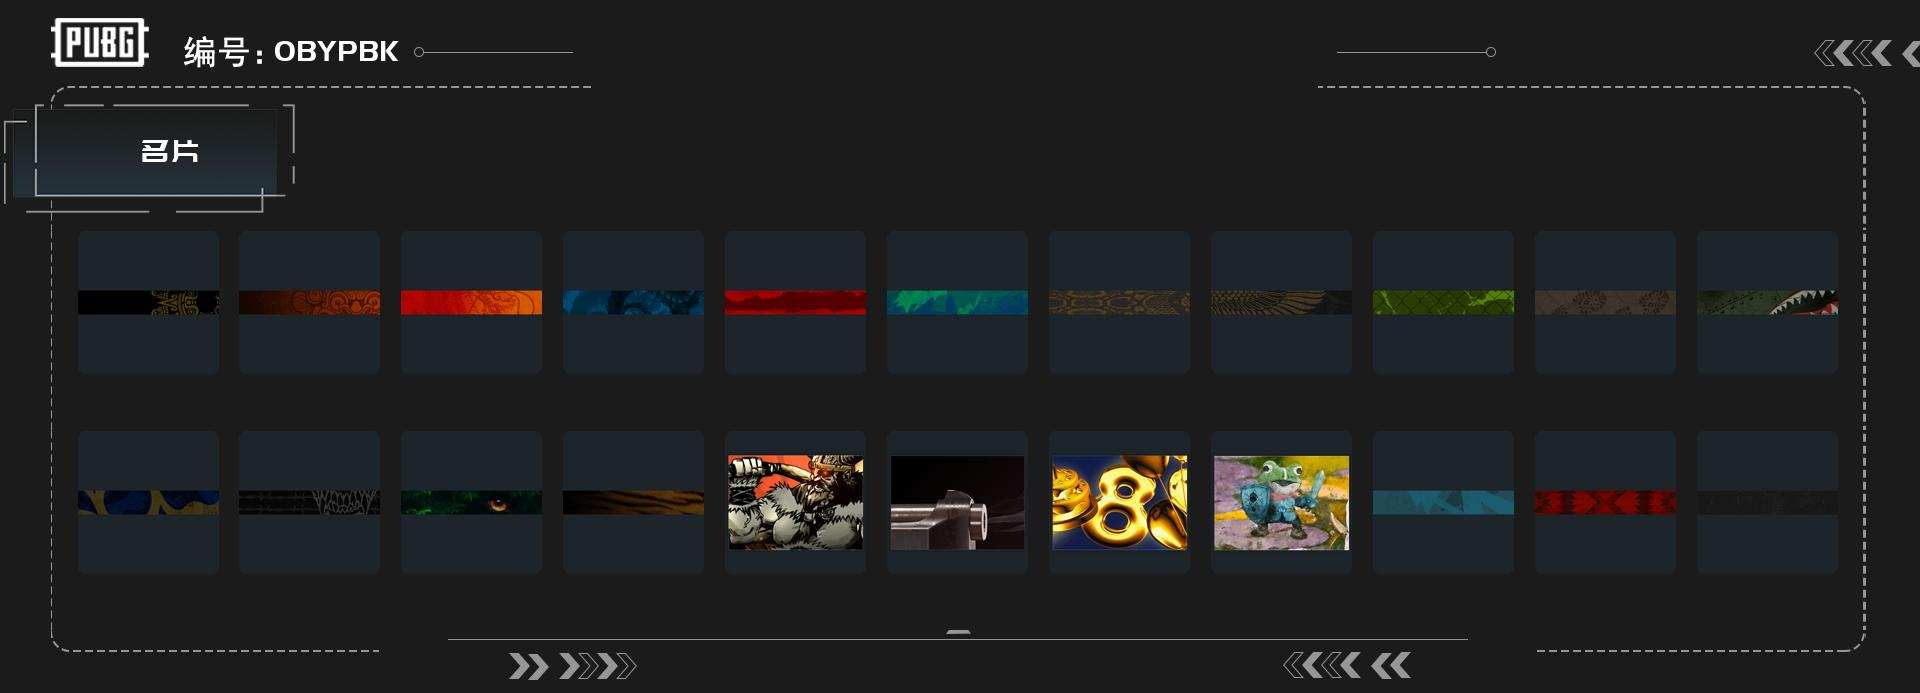Image resolution: width=1920 pixels, height=693 pixels.
Task: Pick the plain dark gray name card
Action: pos(1768,502)
